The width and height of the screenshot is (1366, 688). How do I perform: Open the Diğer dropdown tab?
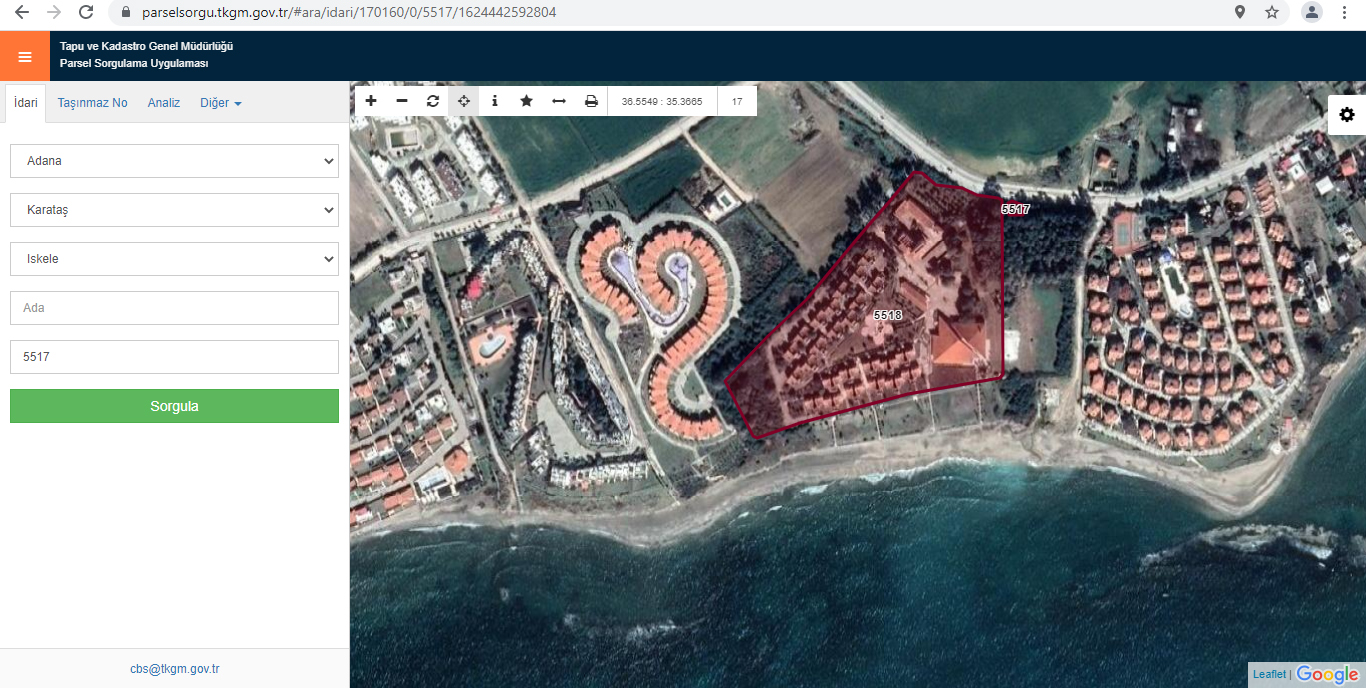point(220,103)
